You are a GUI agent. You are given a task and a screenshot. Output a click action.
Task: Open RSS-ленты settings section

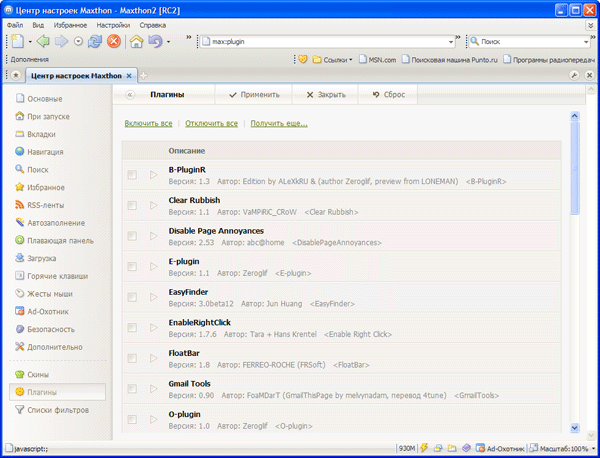[39, 205]
